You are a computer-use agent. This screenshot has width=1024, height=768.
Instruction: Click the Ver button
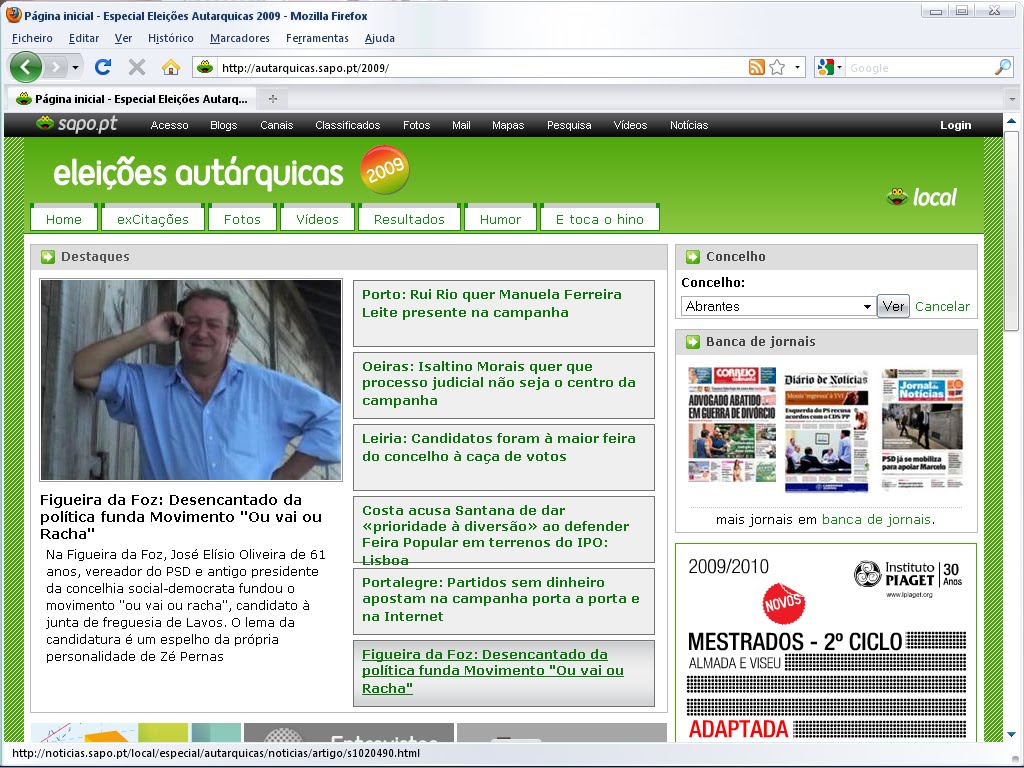pos(893,306)
